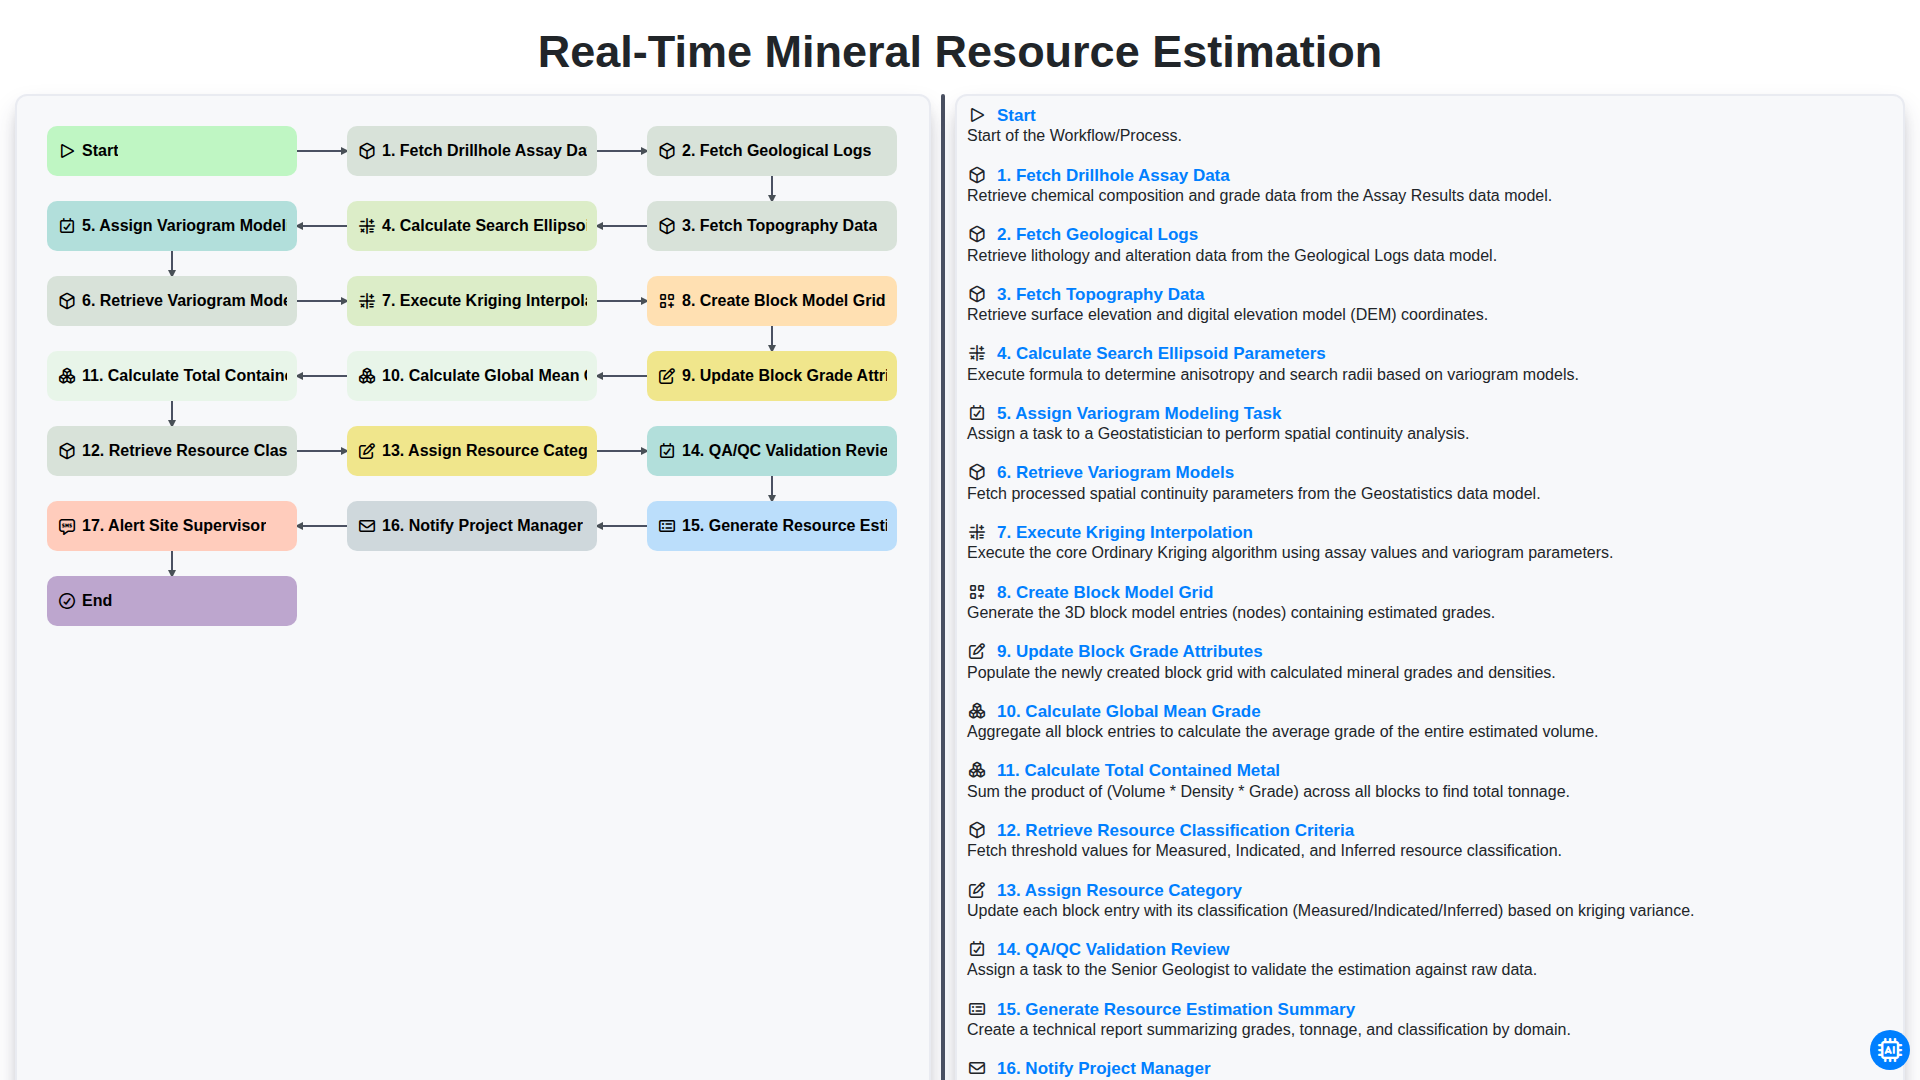The width and height of the screenshot is (1920, 1080).
Task: Select the Start flowchart node
Action: pyautogui.click(x=172, y=151)
